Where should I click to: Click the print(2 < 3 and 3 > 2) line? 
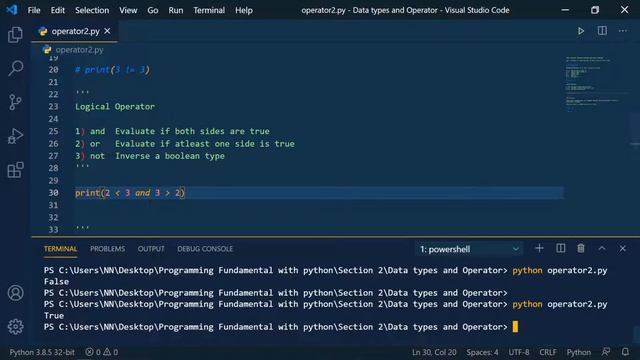point(130,193)
